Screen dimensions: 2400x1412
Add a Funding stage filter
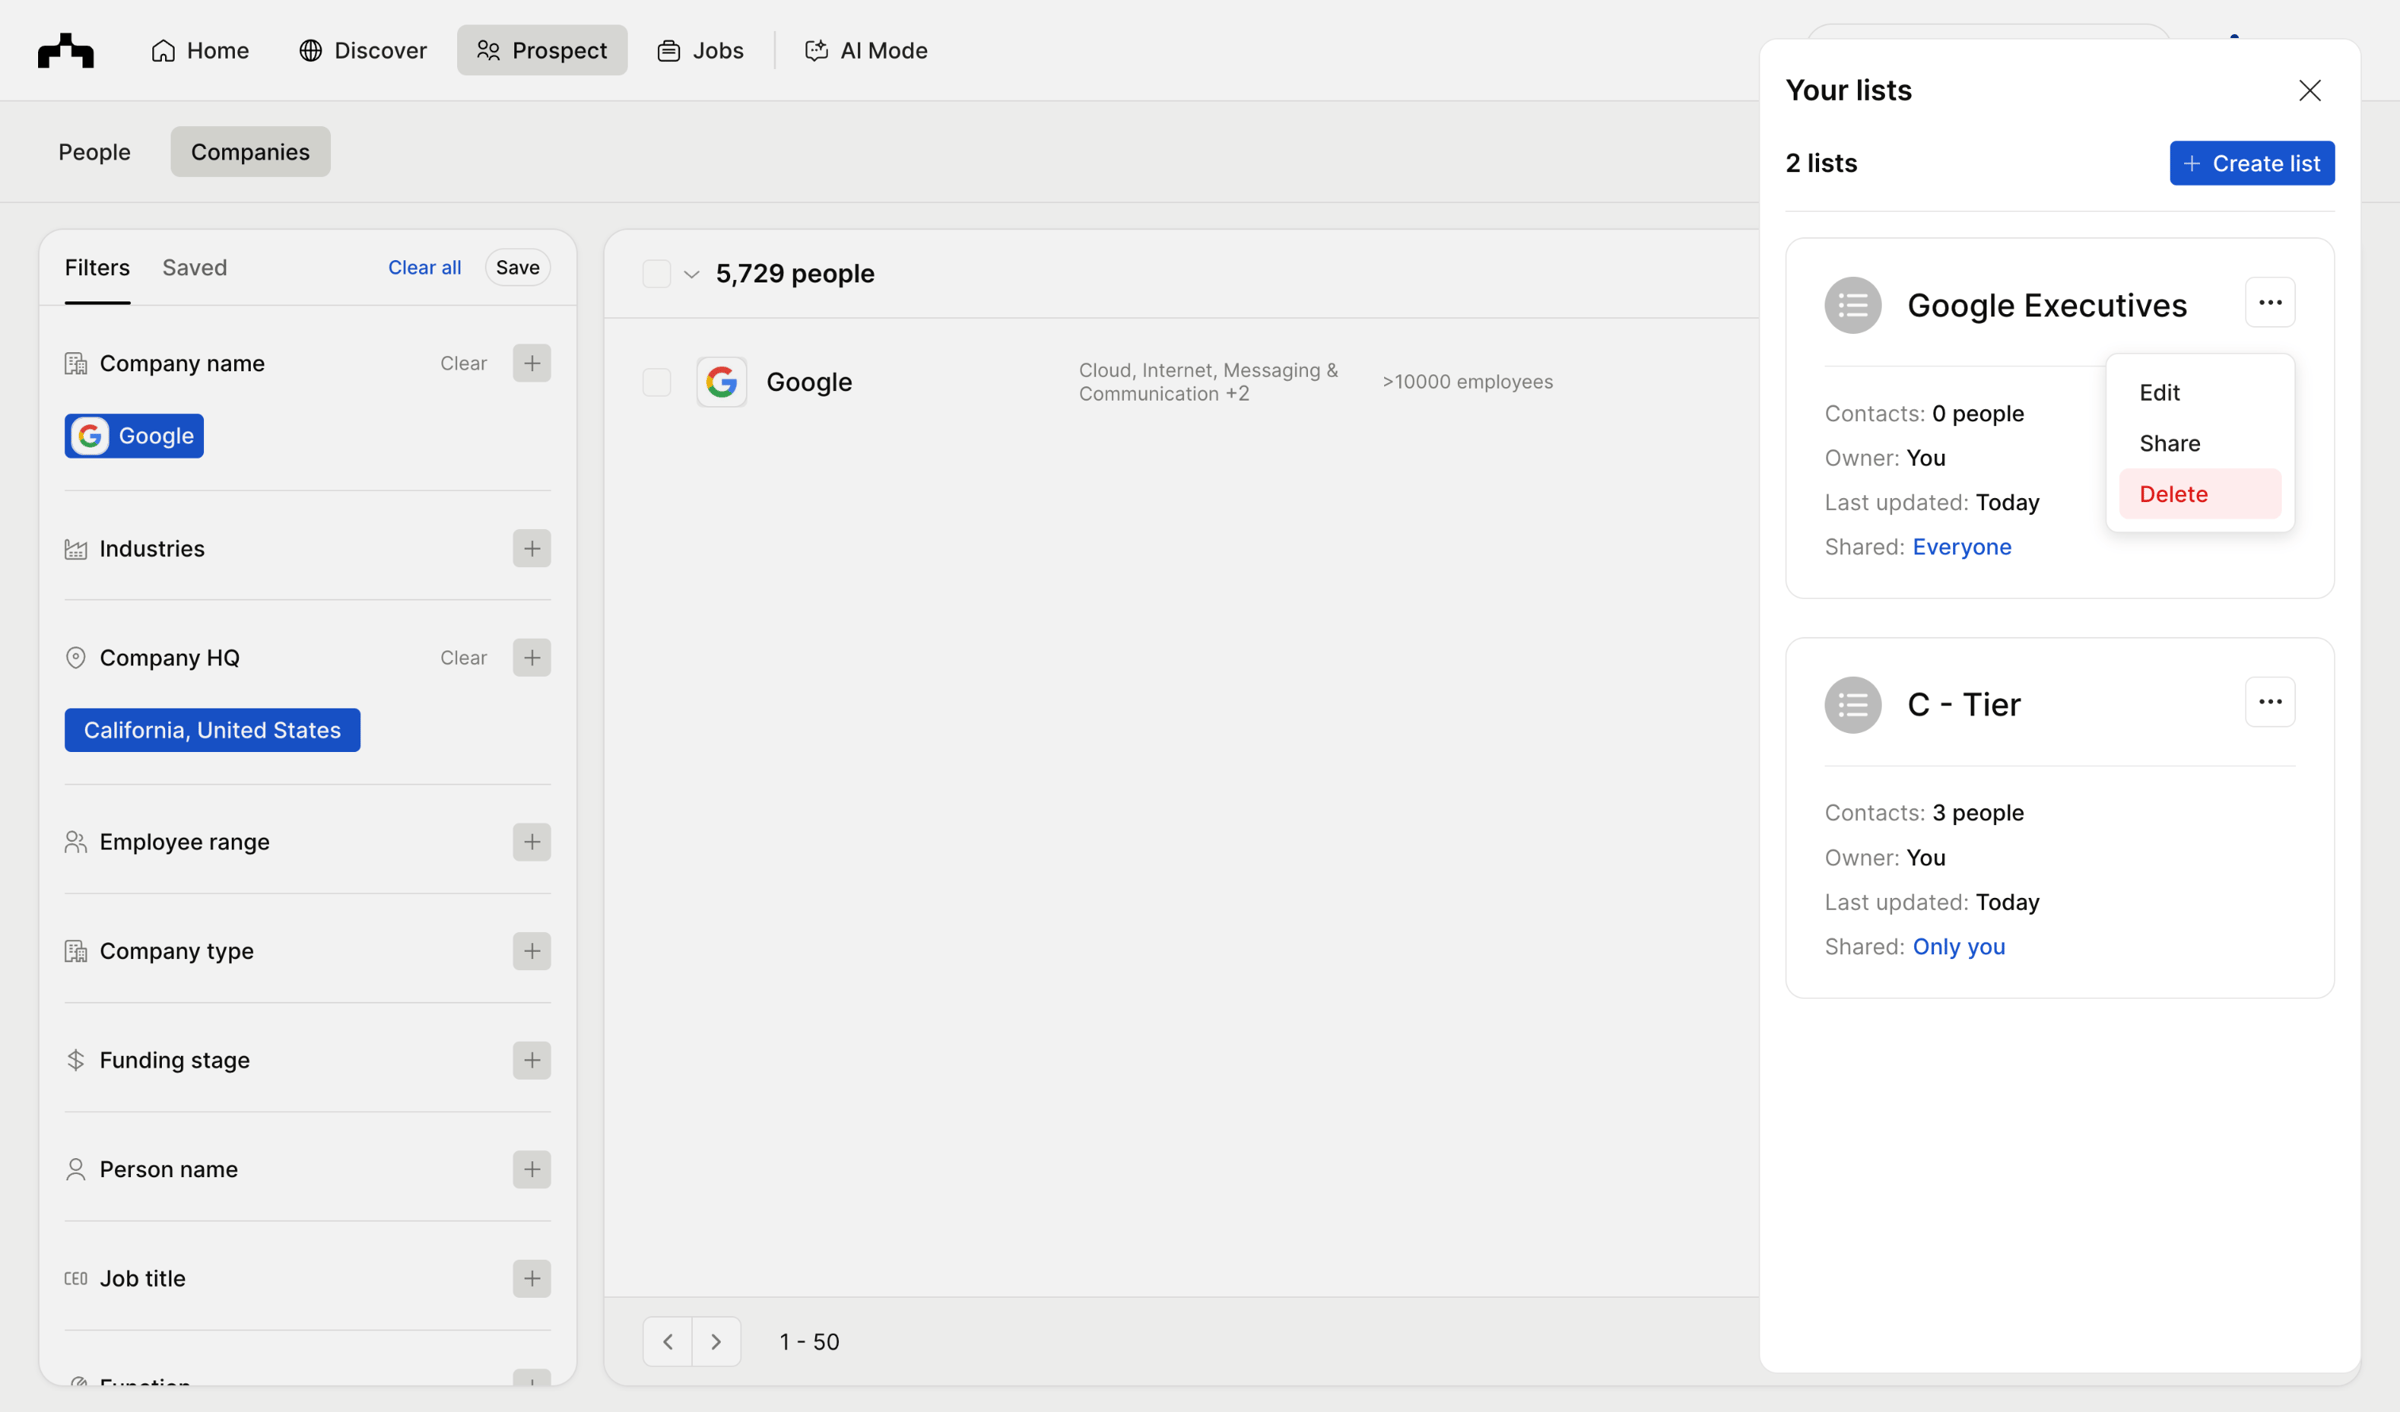(531, 1060)
